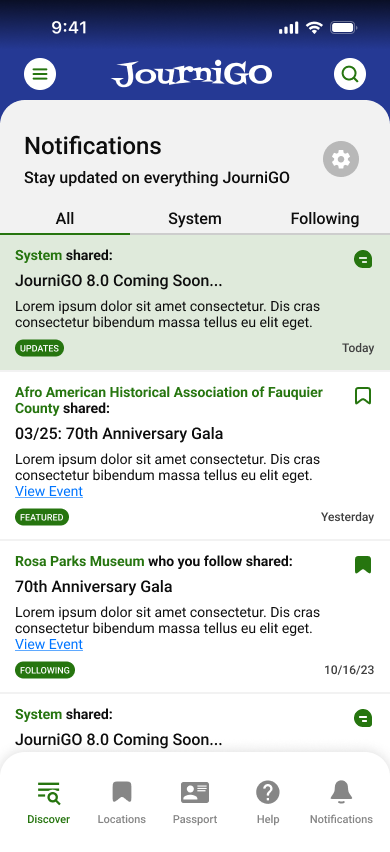Tap the search magnifier icon
The image size is (390, 852).
click(350, 73)
